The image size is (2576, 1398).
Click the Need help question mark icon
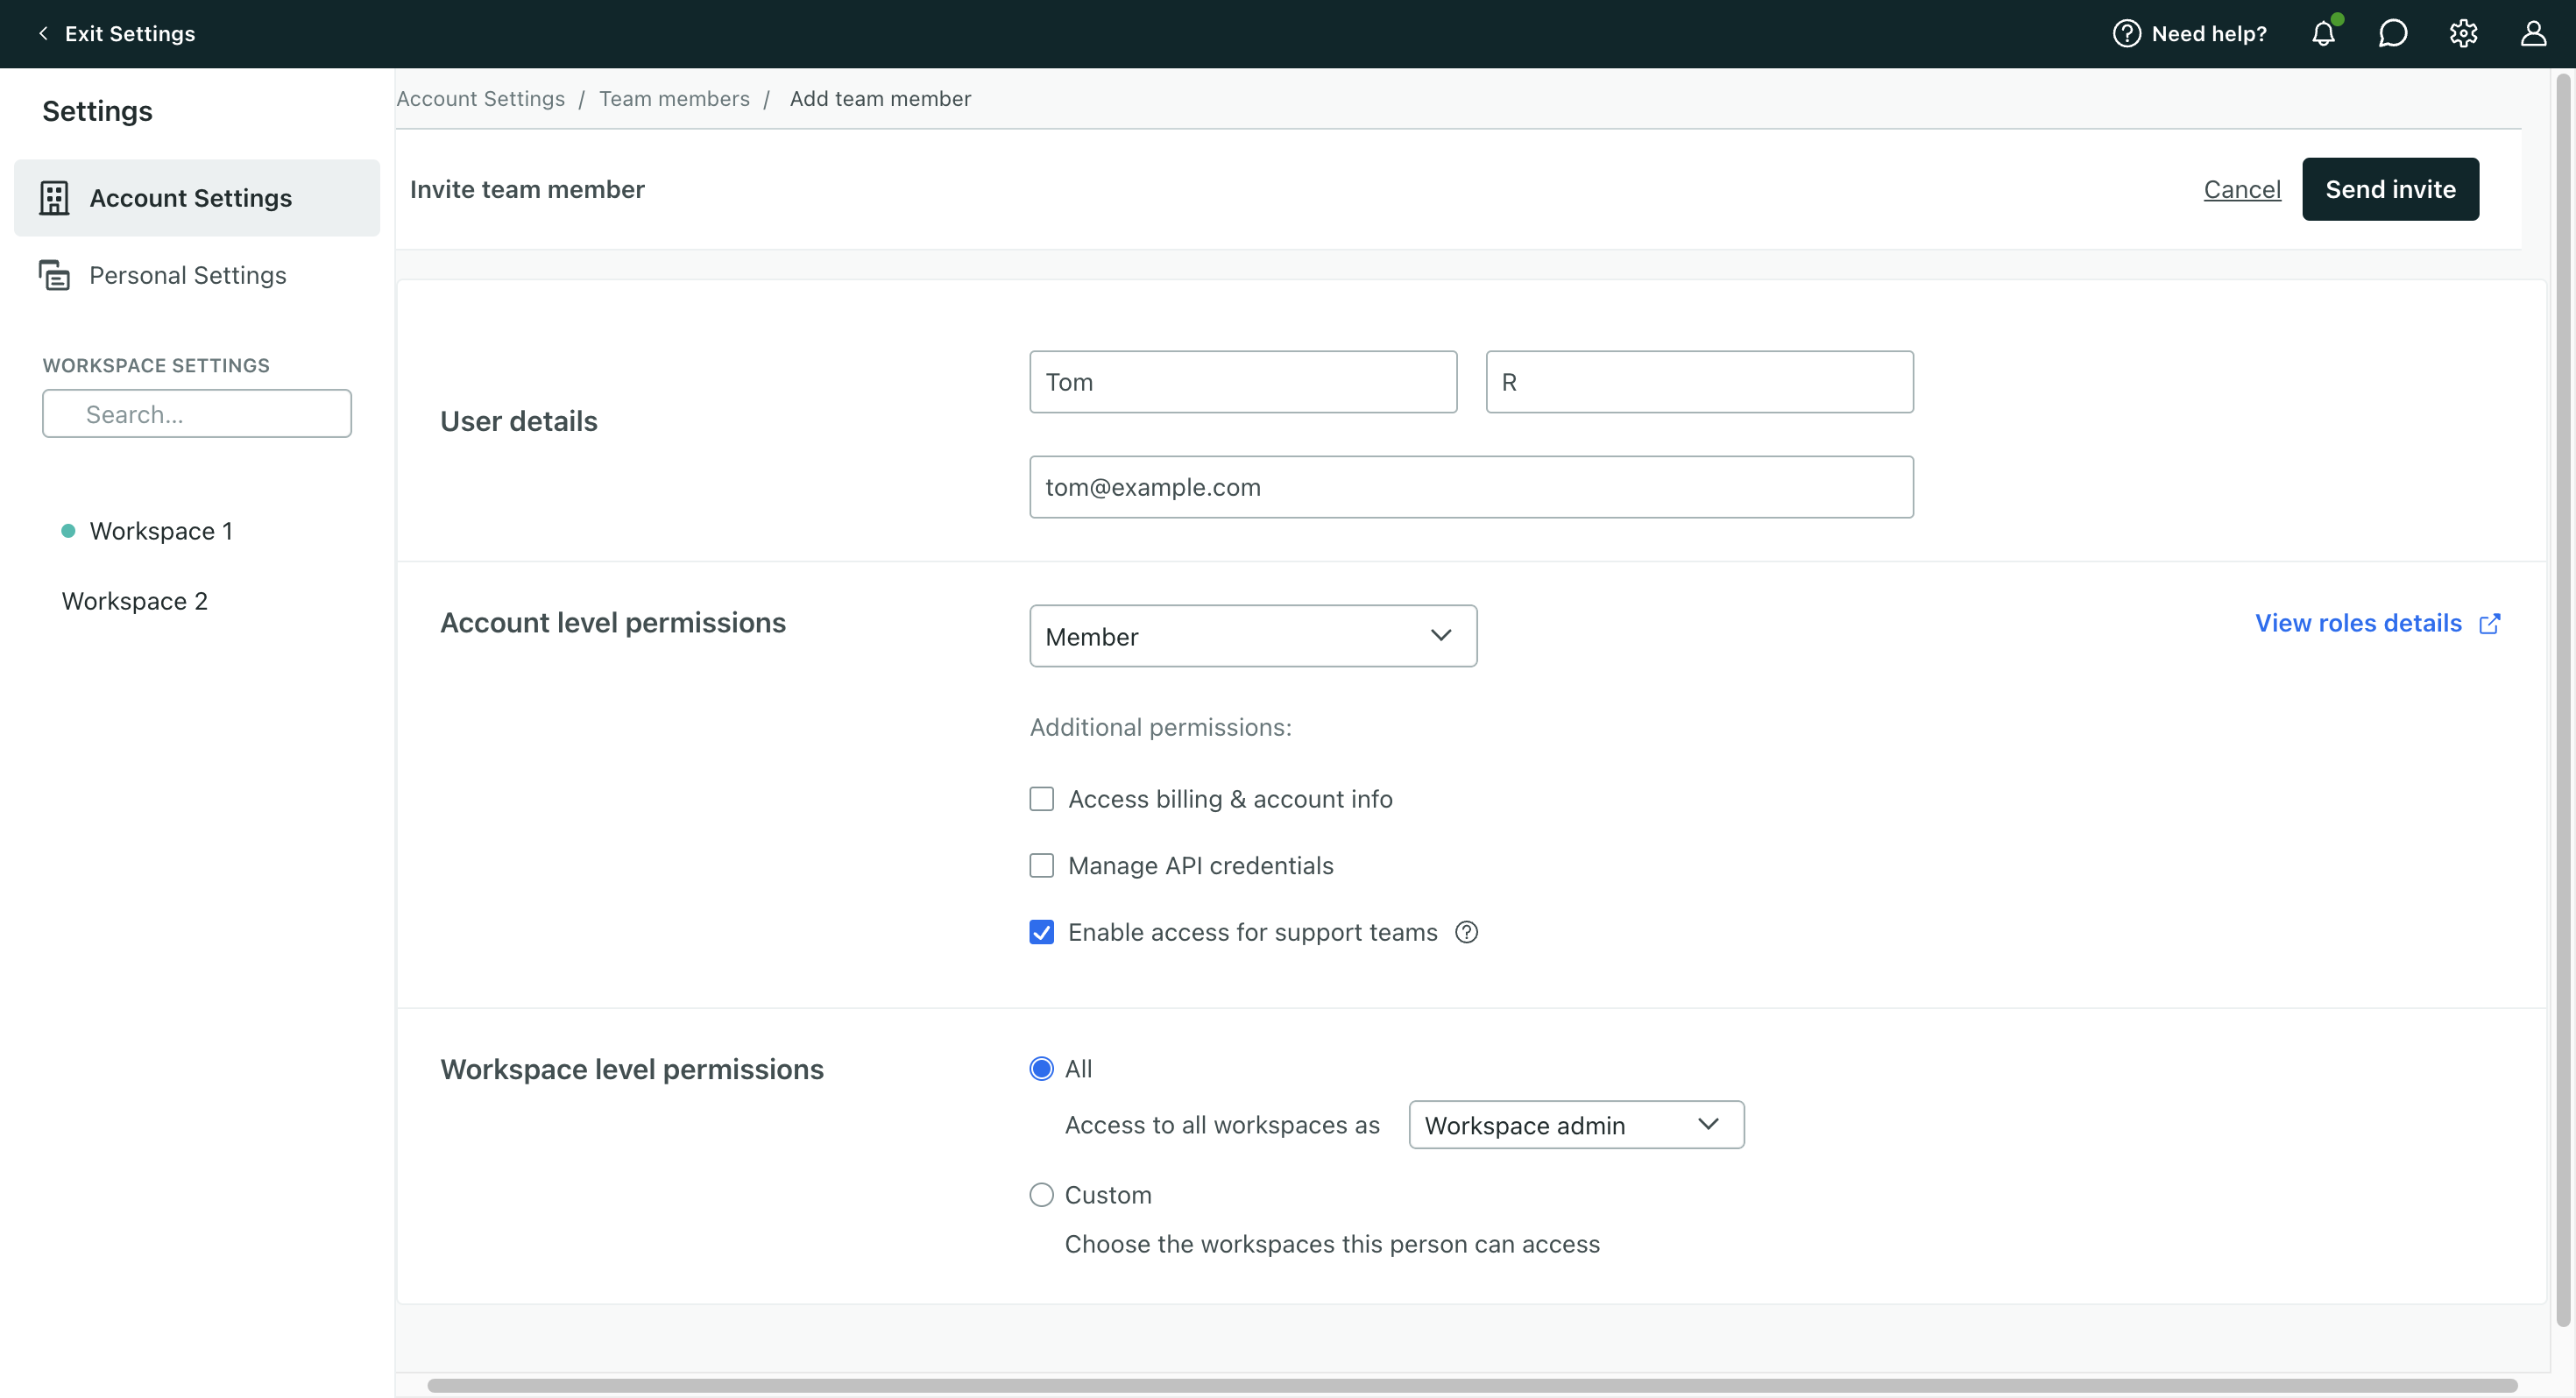tap(2126, 33)
